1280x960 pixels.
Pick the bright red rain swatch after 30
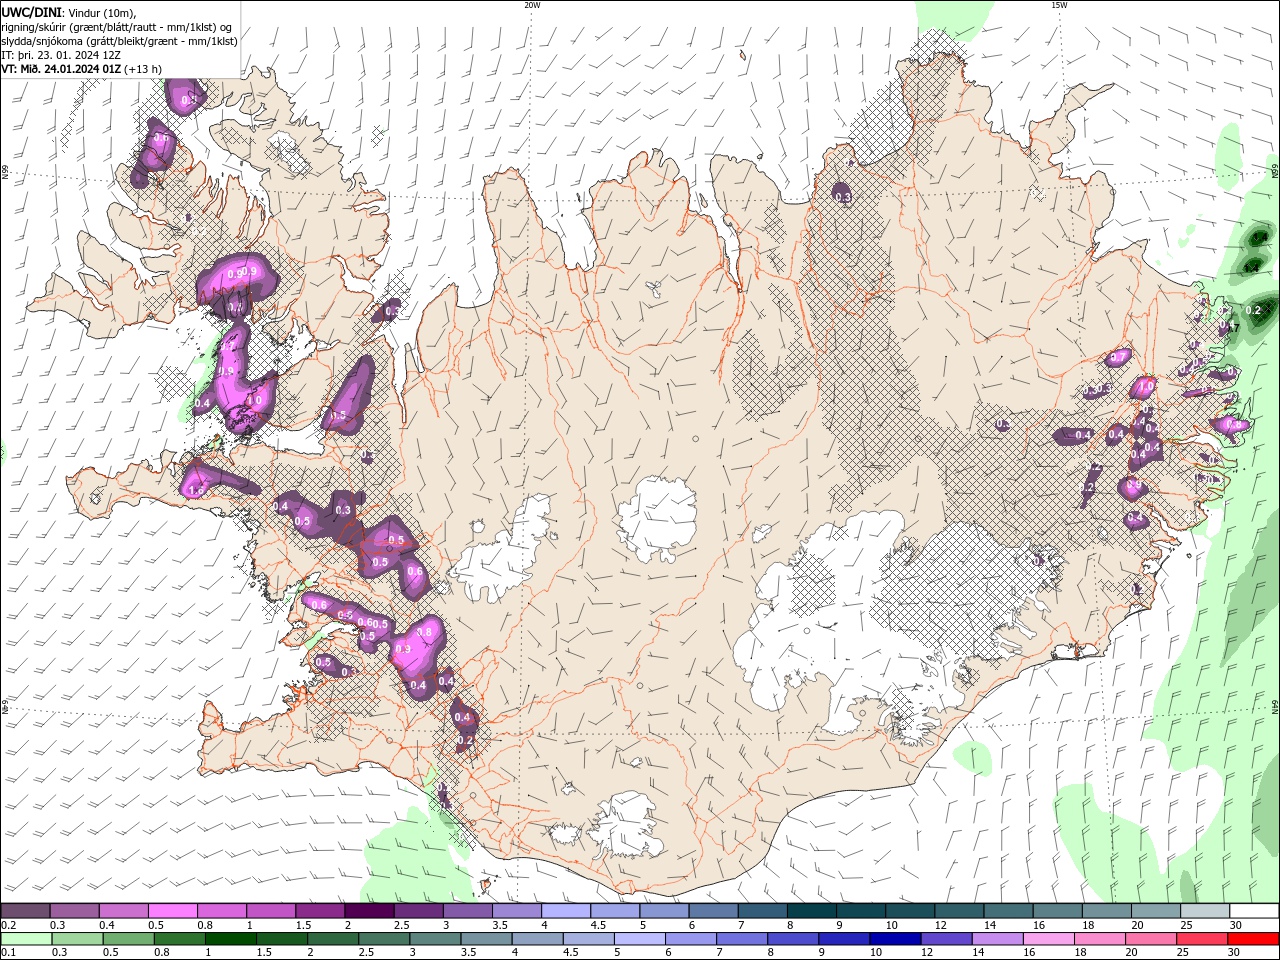pos(1253,939)
